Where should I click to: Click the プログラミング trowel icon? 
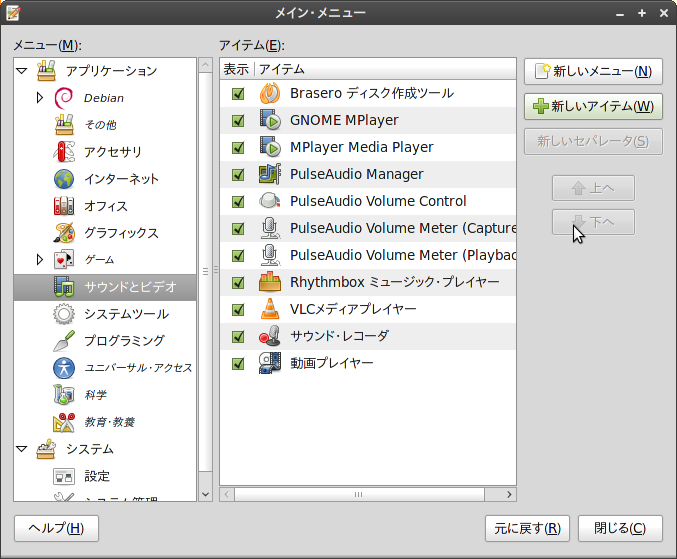[64, 341]
